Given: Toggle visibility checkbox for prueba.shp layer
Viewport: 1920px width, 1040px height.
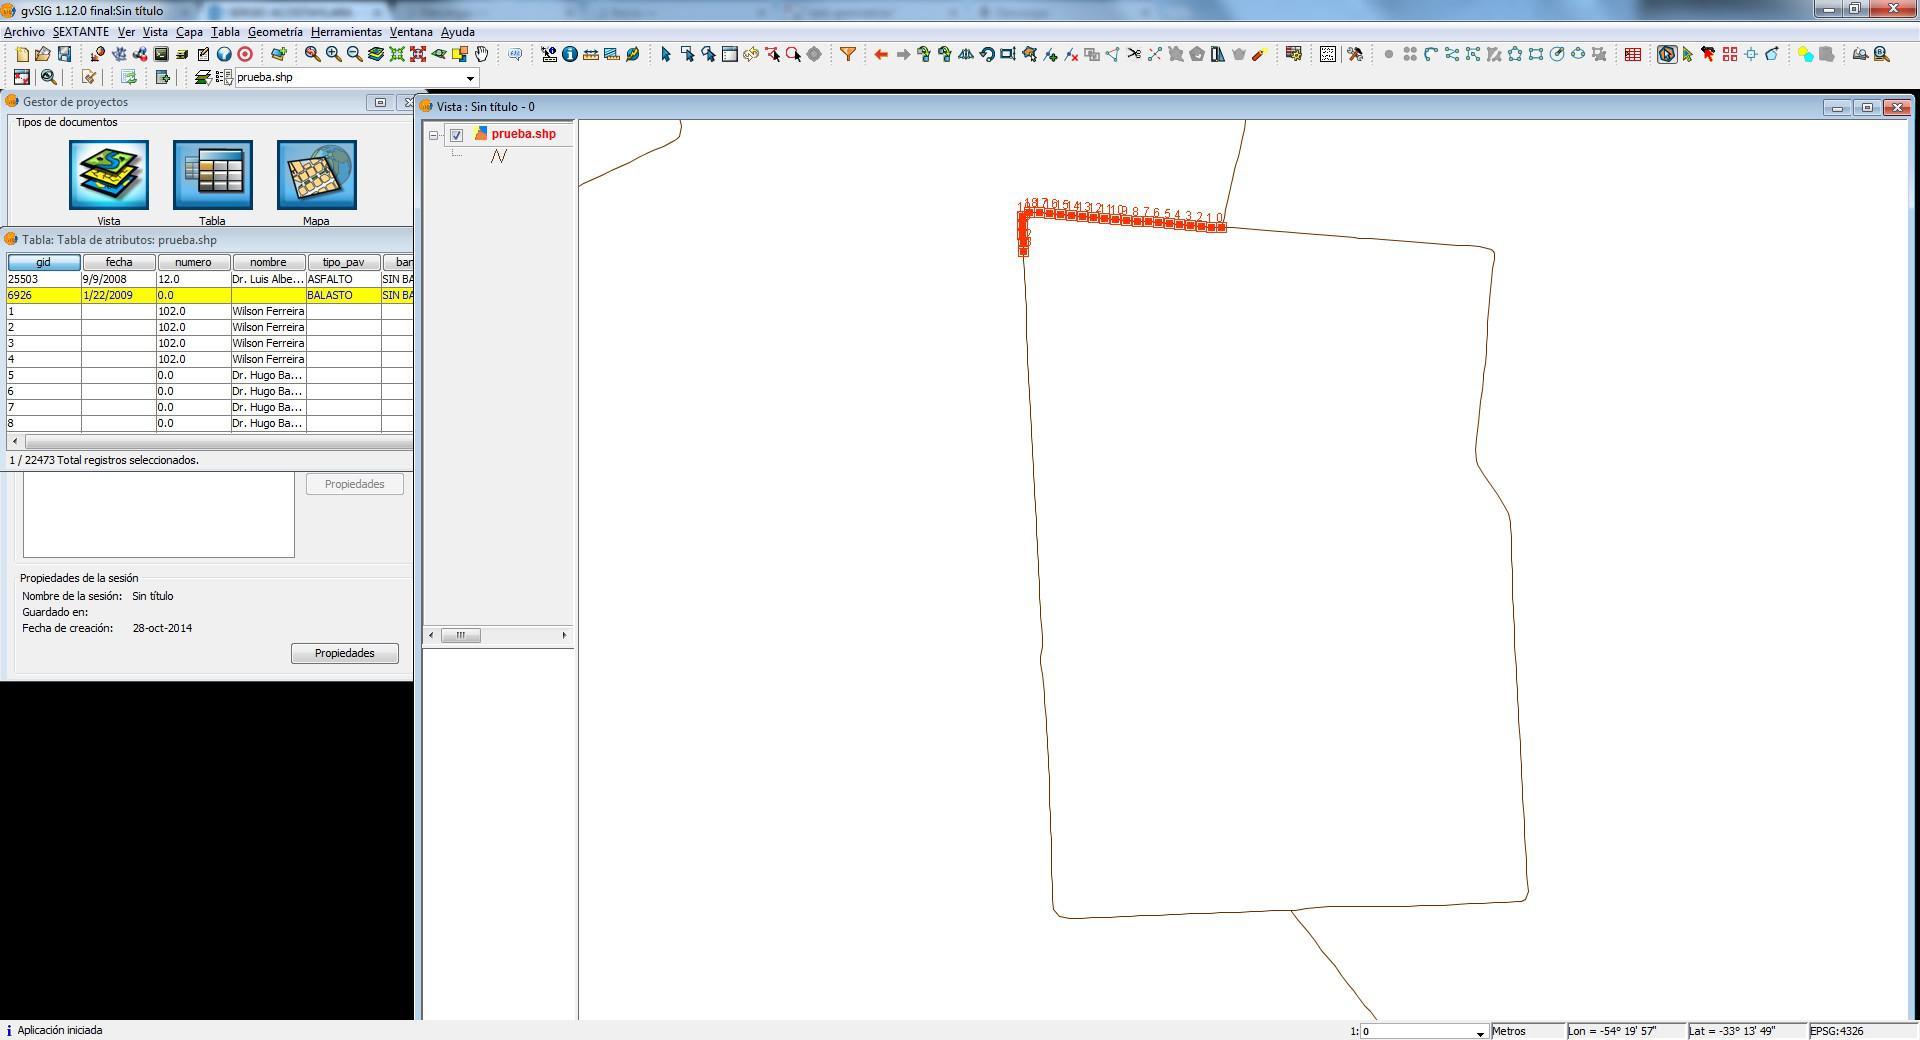Looking at the screenshot, I should pos(456,135).
